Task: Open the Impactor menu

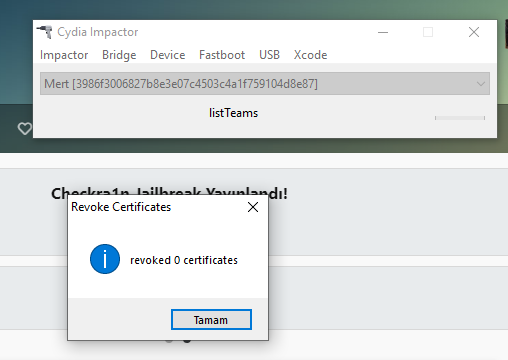Action: (x=64, y=55)
